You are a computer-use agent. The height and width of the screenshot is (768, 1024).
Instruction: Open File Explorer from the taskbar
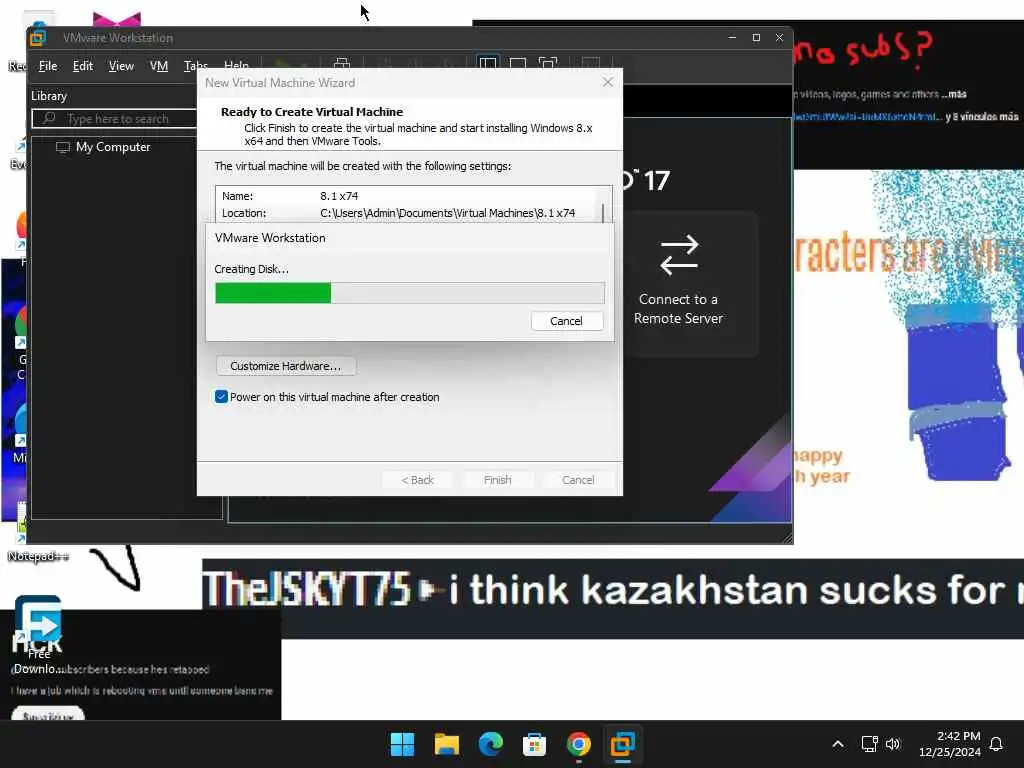pos(447,744)
